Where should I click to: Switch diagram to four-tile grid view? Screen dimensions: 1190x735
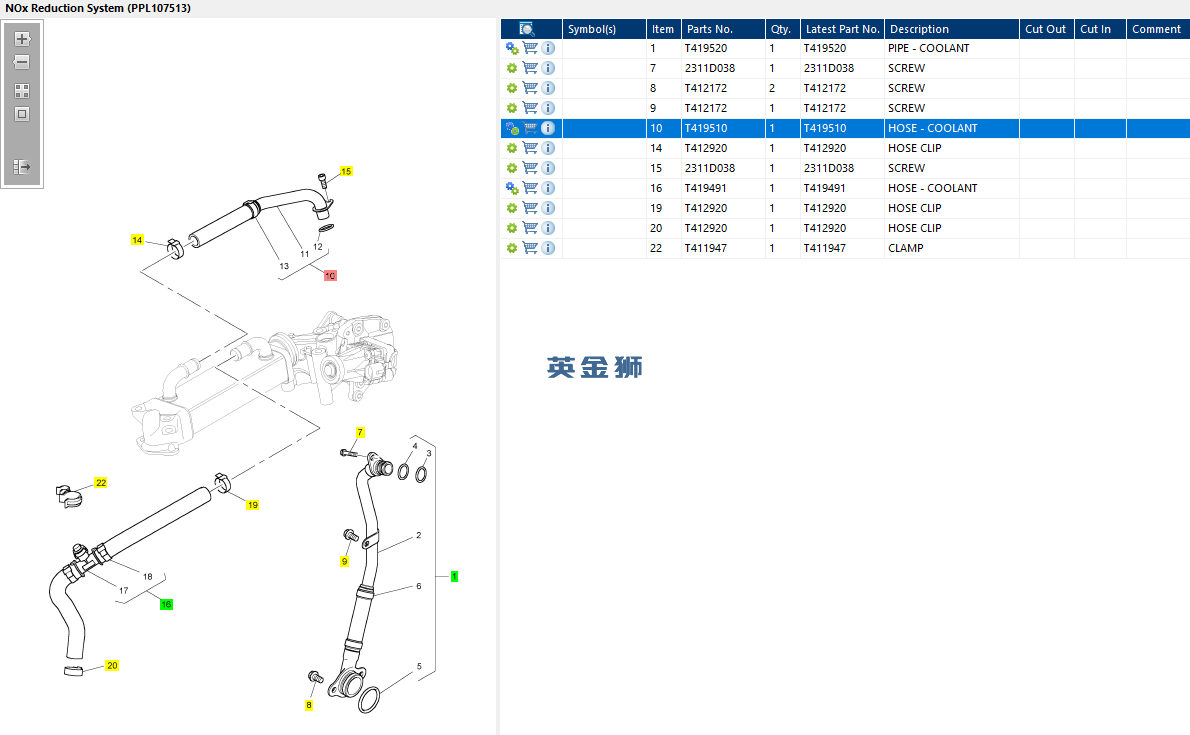[22, 91]
